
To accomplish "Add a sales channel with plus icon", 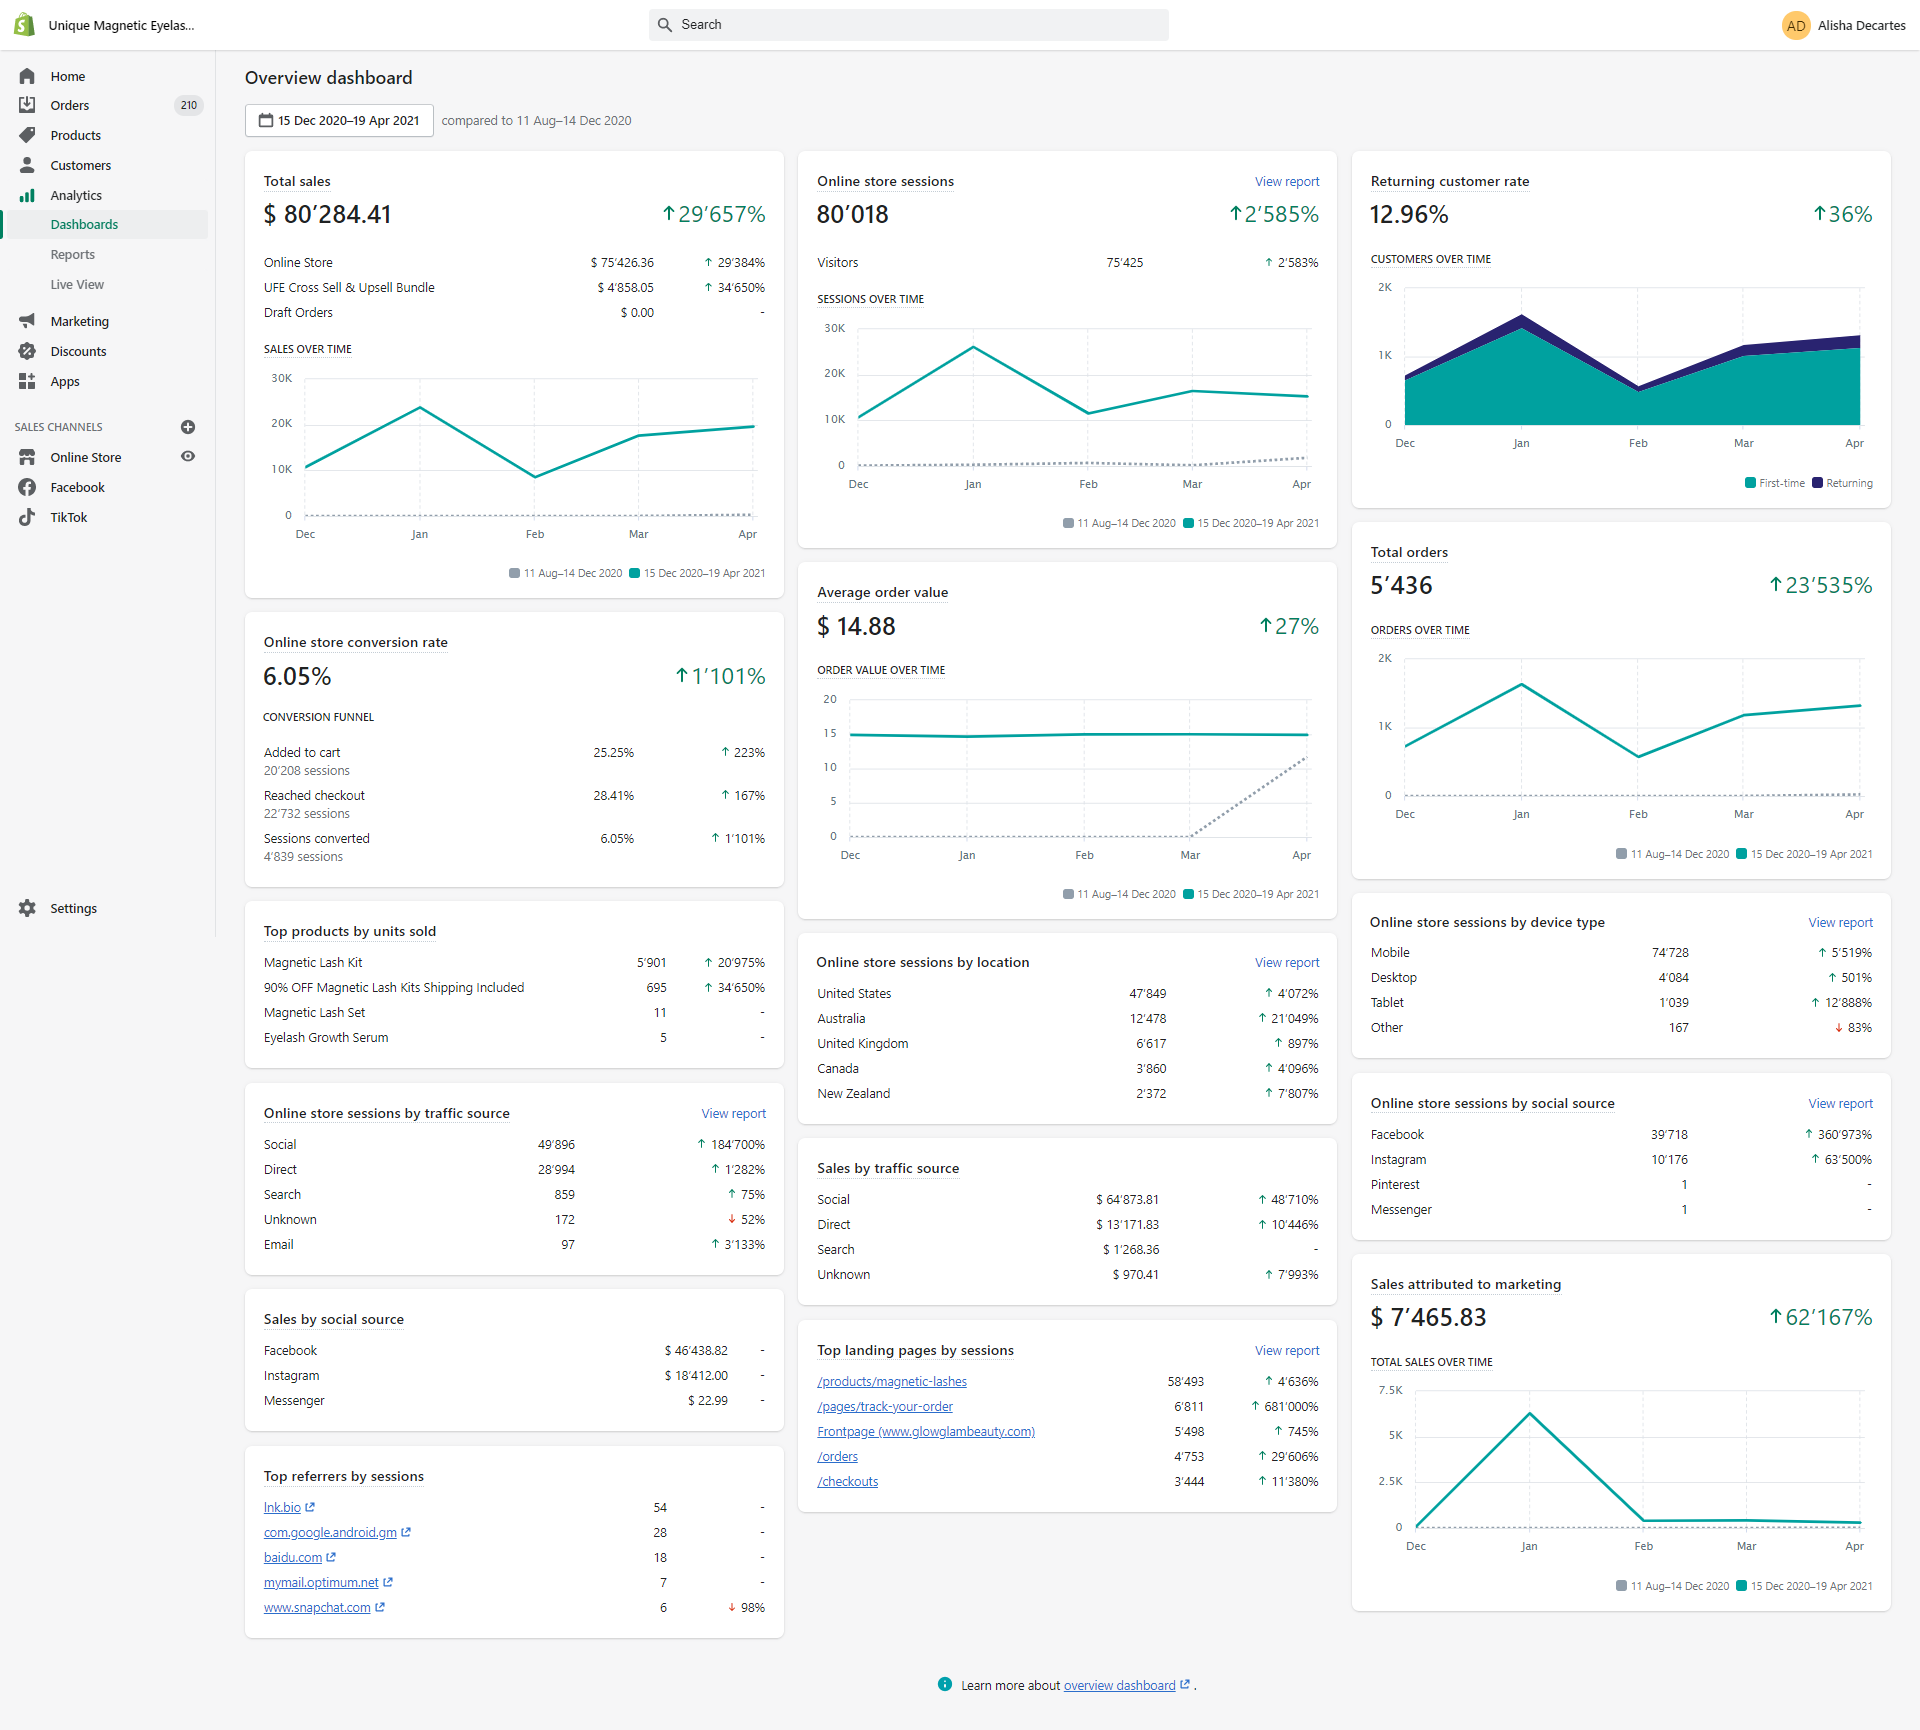I will pos(187,427).
